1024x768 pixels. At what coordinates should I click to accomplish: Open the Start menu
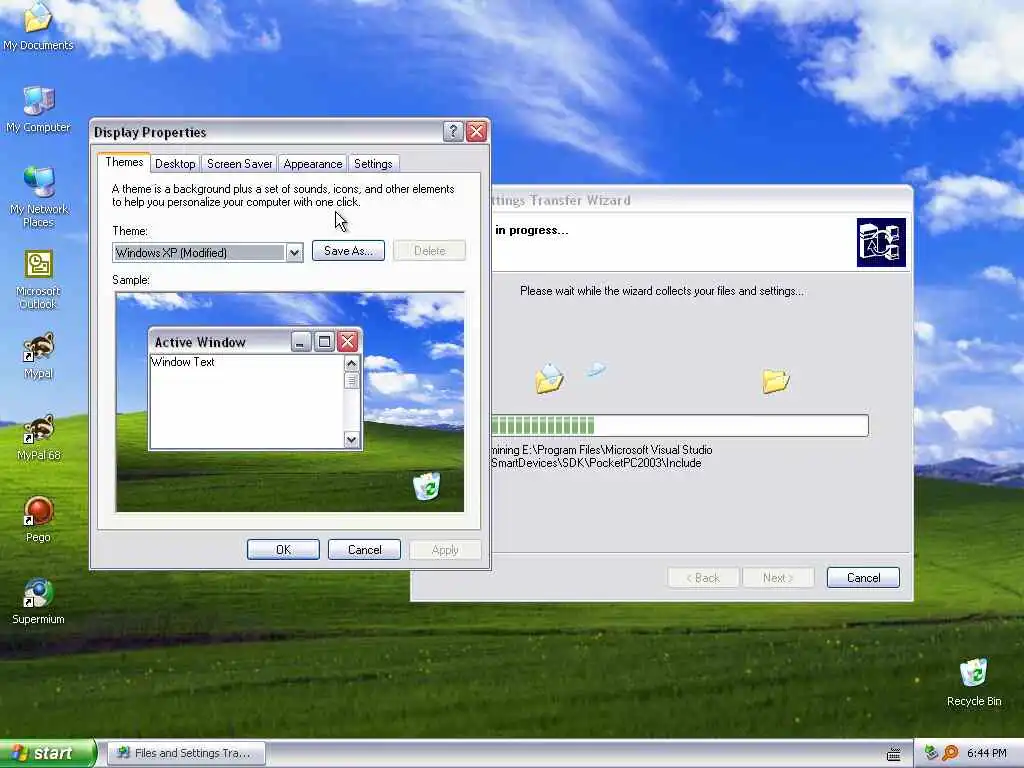(48, 753)
